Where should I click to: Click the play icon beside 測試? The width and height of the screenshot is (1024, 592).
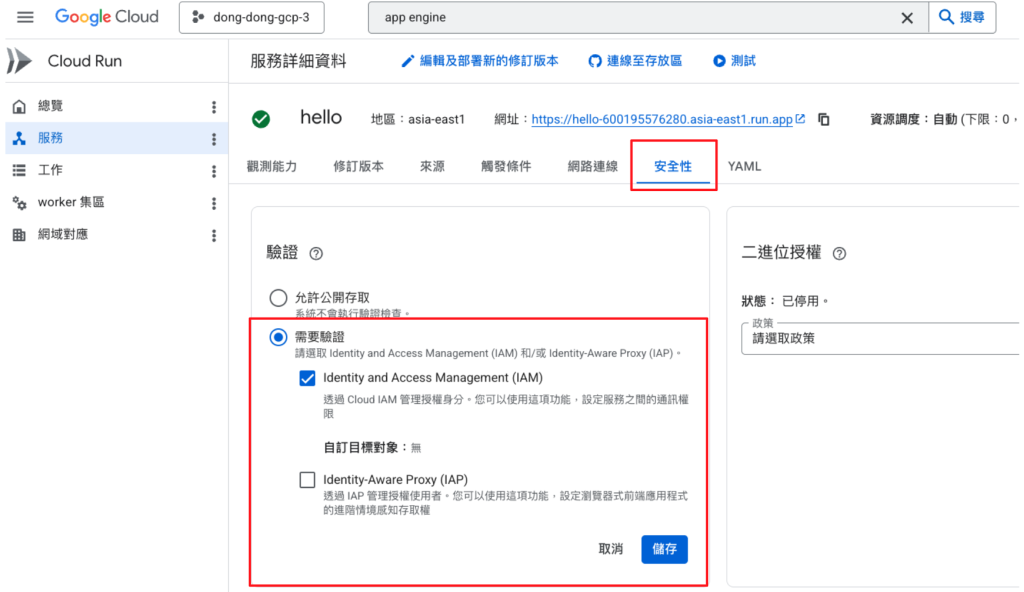coord(719,61)
